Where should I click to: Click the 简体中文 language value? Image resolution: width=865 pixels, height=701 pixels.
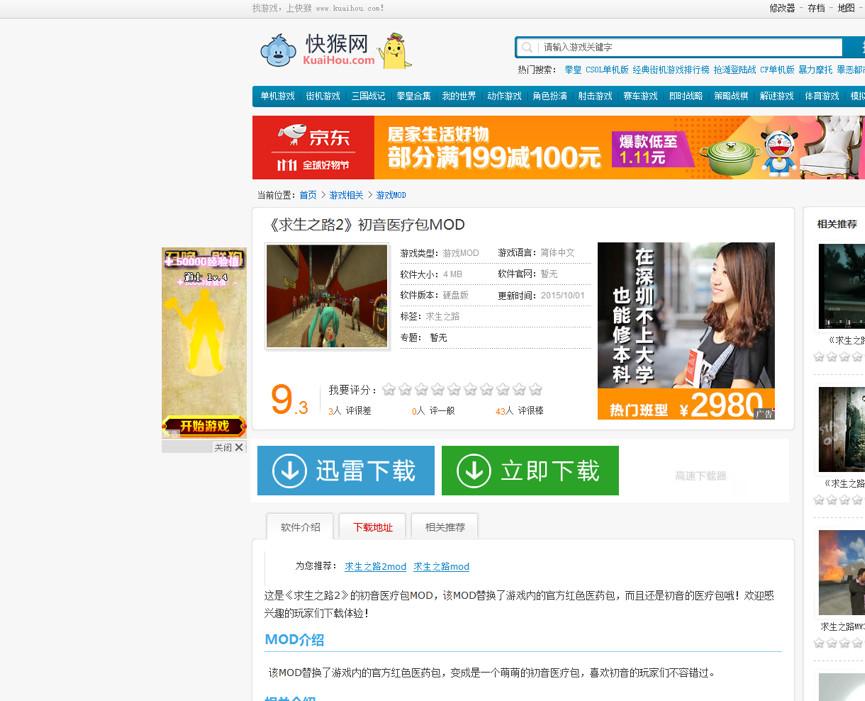click(558, 253)
